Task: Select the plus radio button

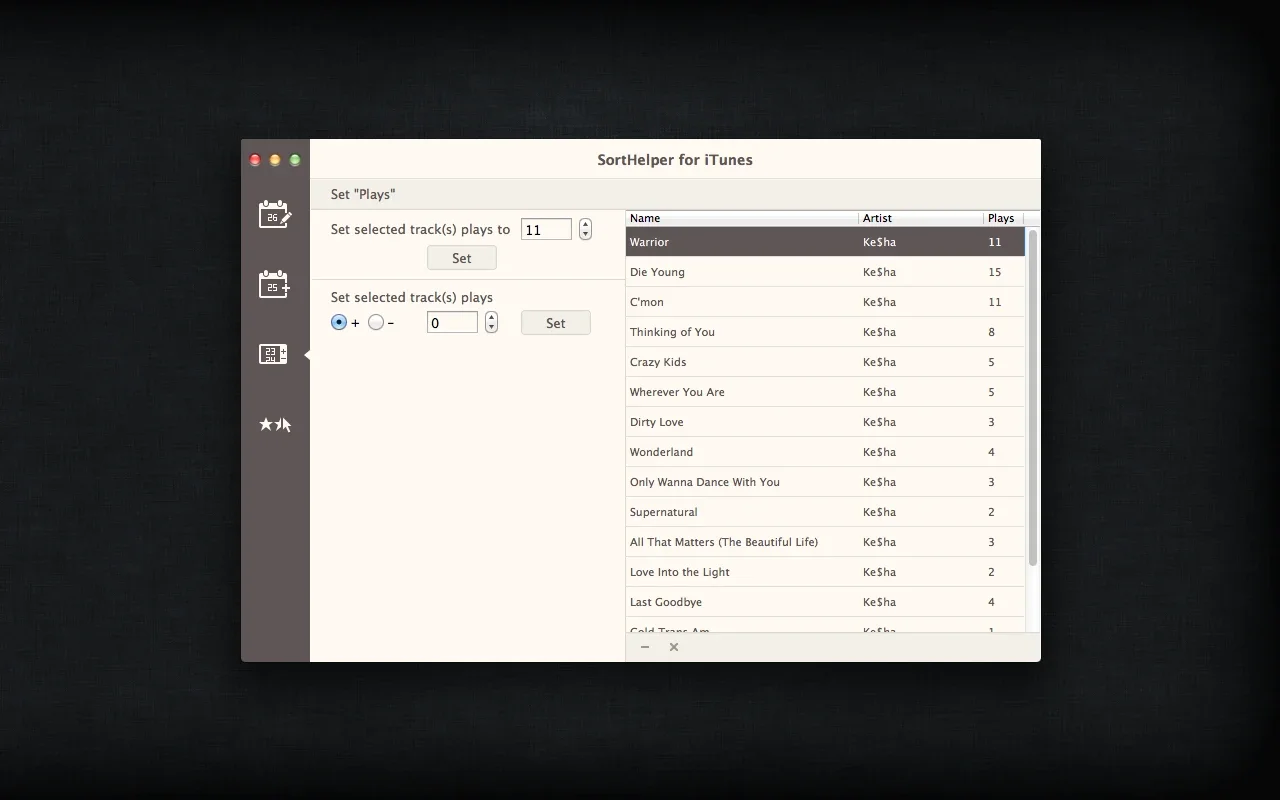Action: (x=339, y=322)
